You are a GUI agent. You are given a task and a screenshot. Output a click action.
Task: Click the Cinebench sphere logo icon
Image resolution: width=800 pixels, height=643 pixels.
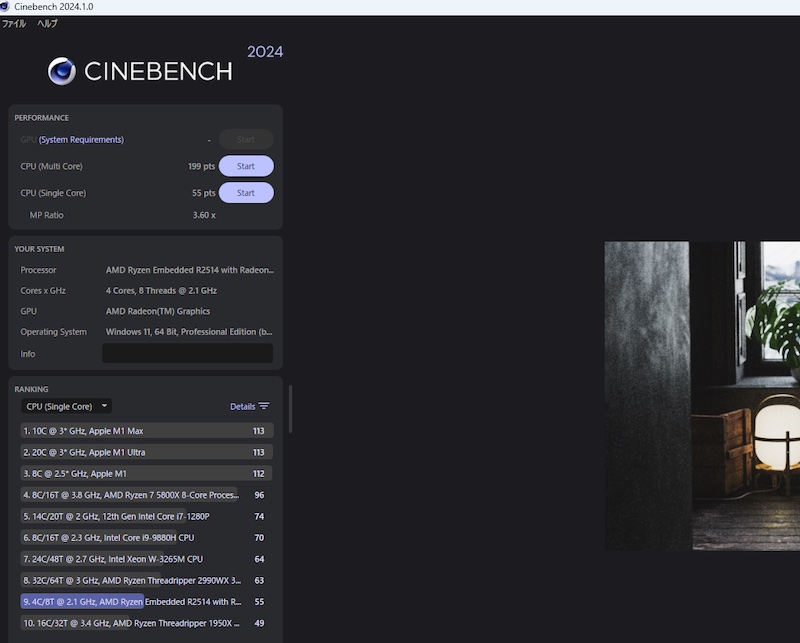tap(62, 71)
